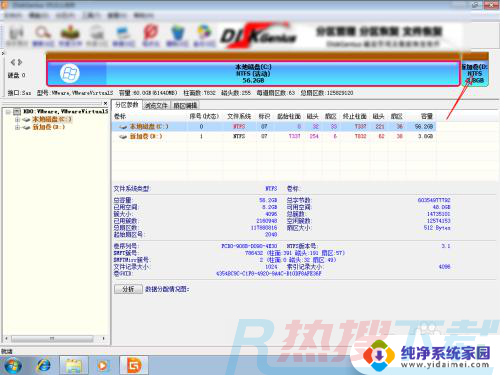Image resolution: width=500 pixels, height=375 pixels.
Task: Switch to the 分区参数 tab
Action: [x=127, y=105]
